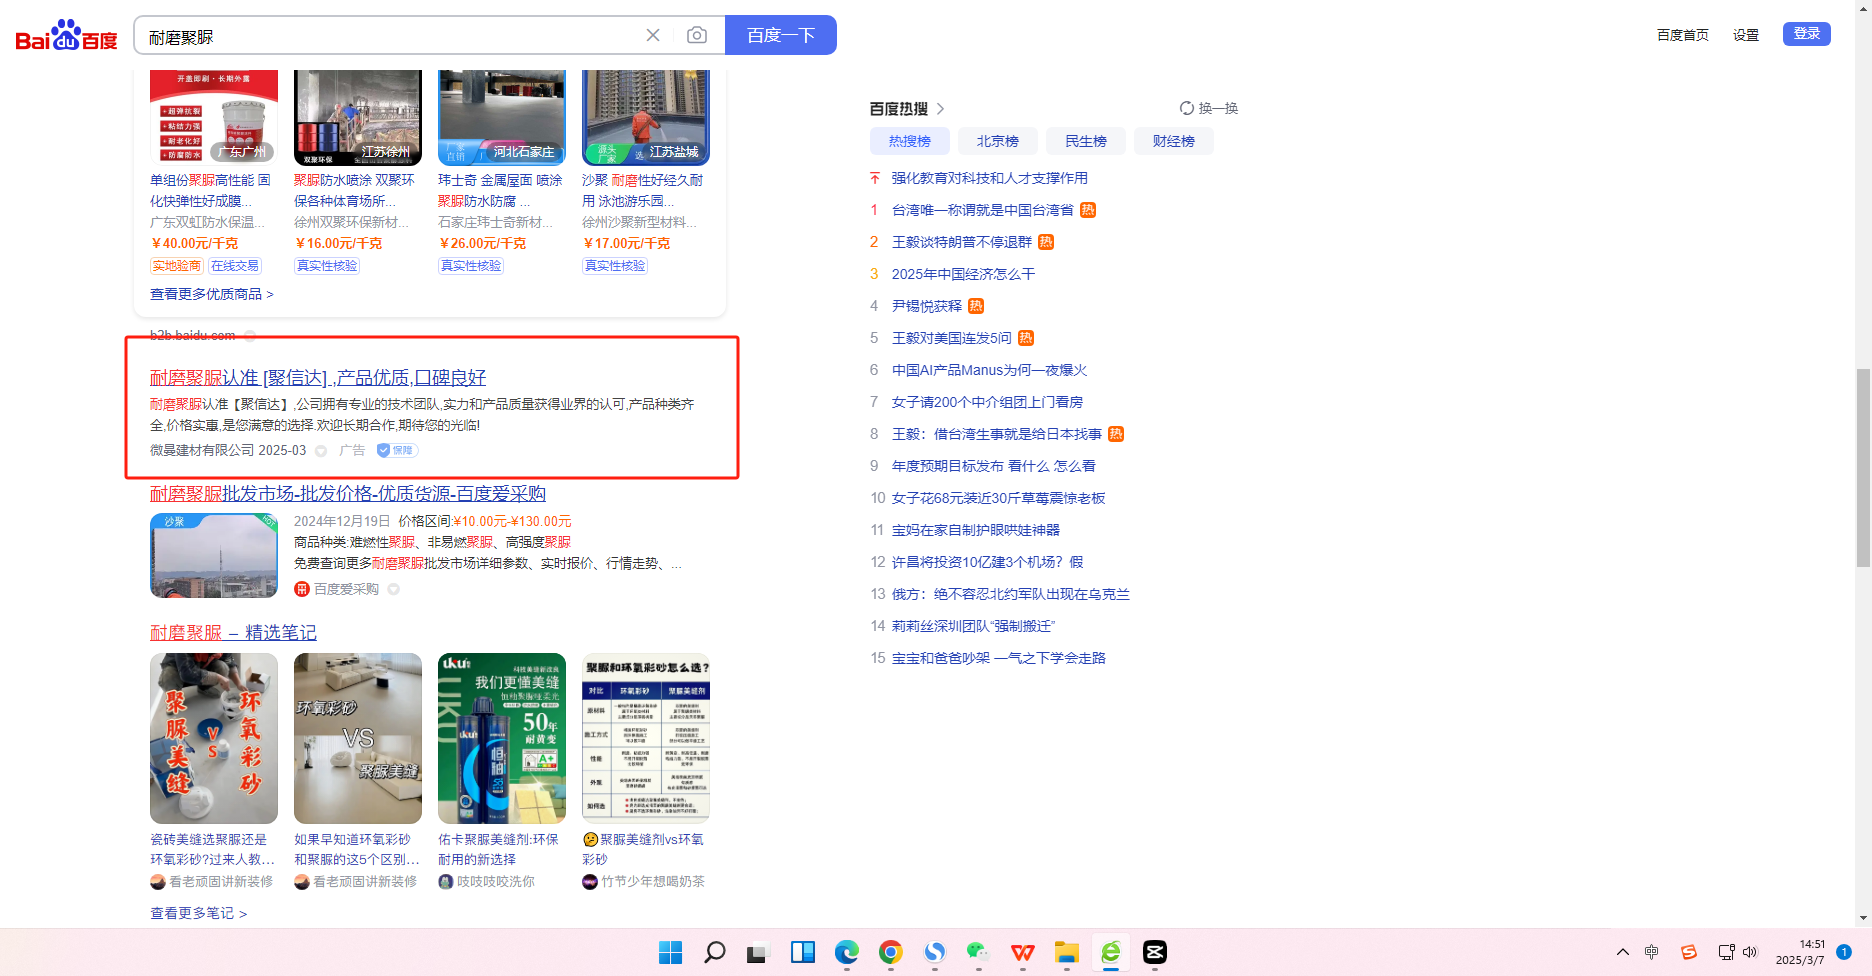Image resolution: width=1872 pixels, height=976 pixels.
Task: Switch to the 民生榜 tab
Action: click(x=1085, y=141)
